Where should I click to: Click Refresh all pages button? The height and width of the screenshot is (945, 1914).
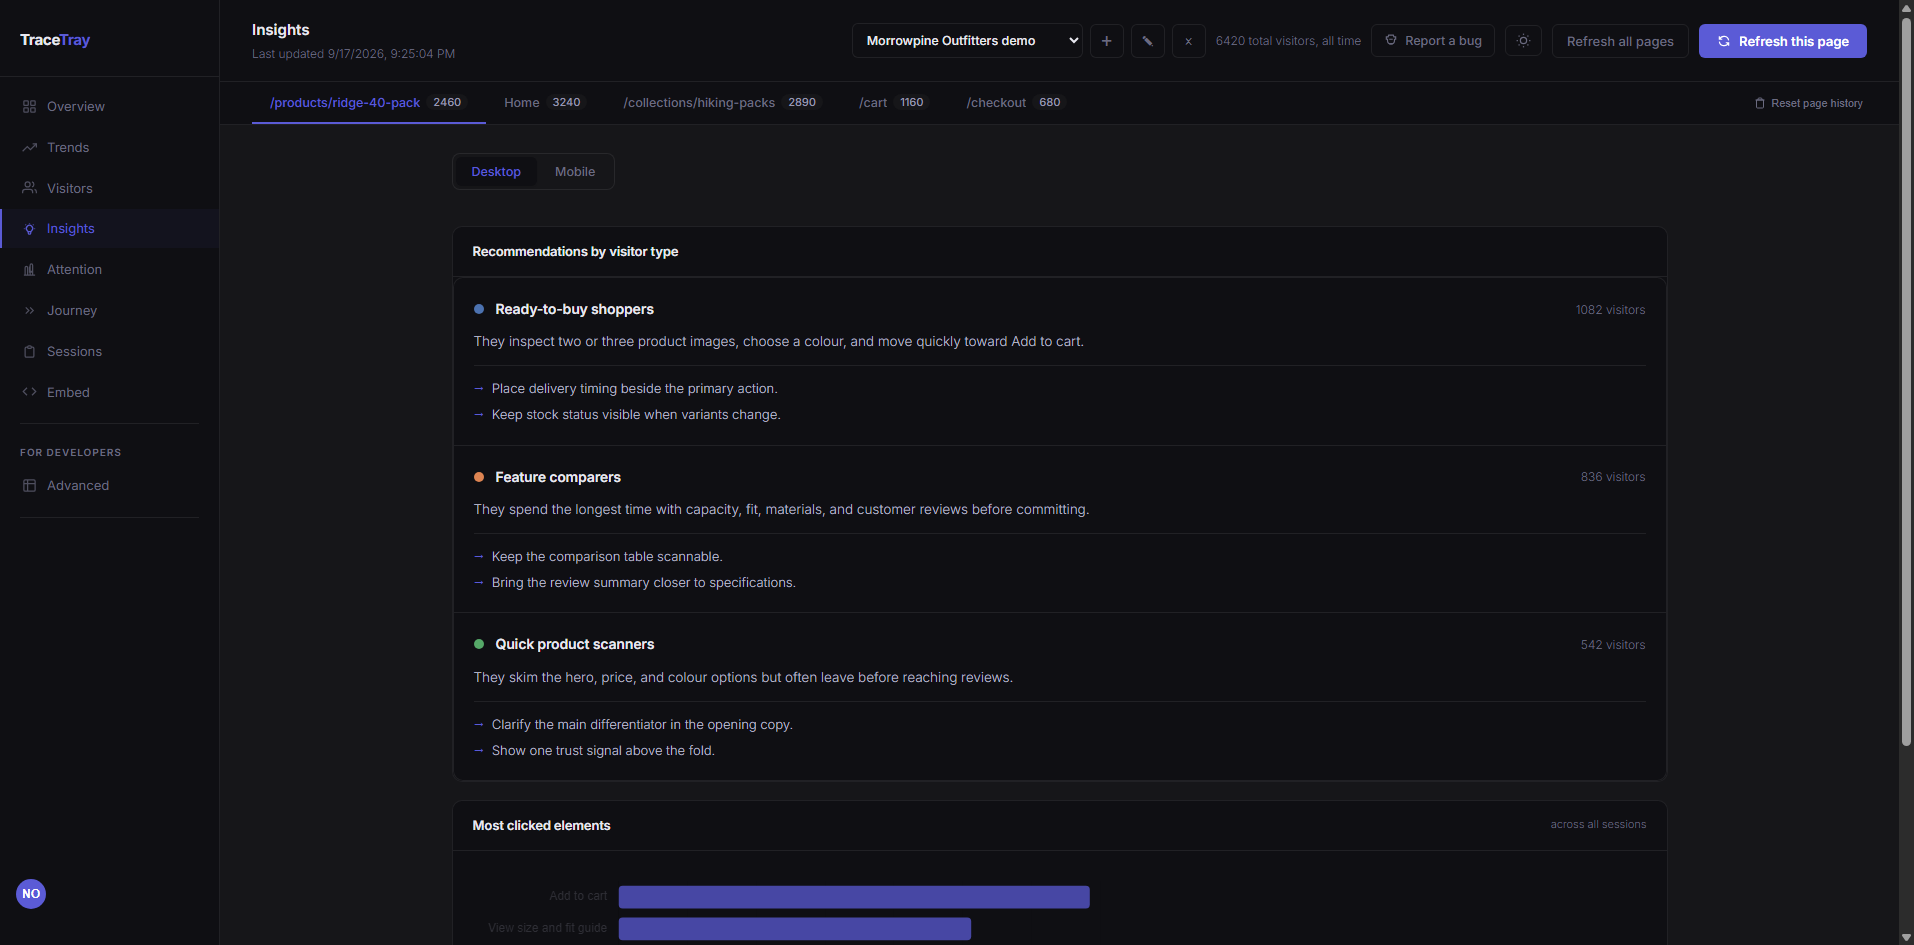[x=1620, y=41]
